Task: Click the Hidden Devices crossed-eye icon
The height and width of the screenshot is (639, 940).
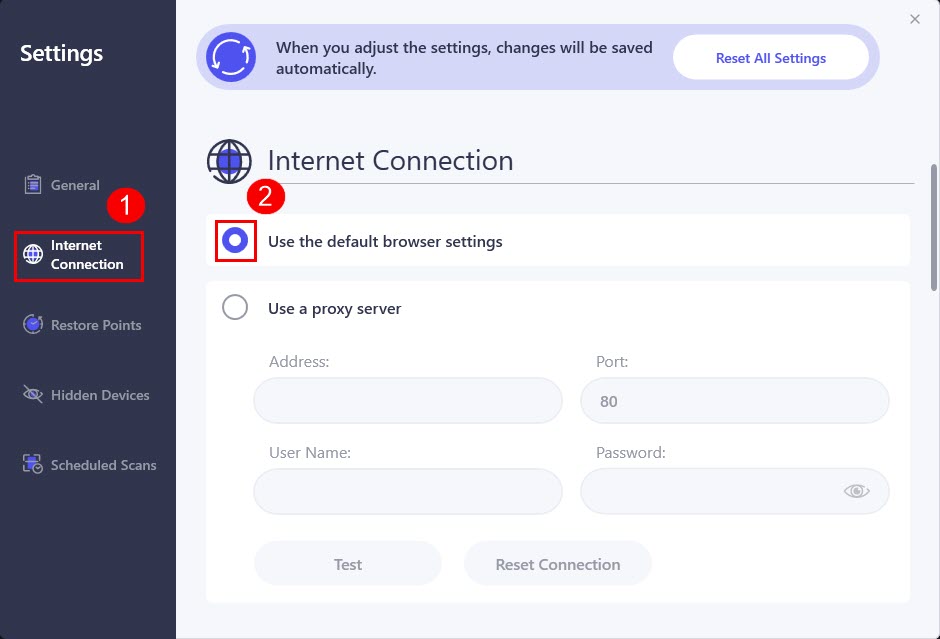Action: 33,394
